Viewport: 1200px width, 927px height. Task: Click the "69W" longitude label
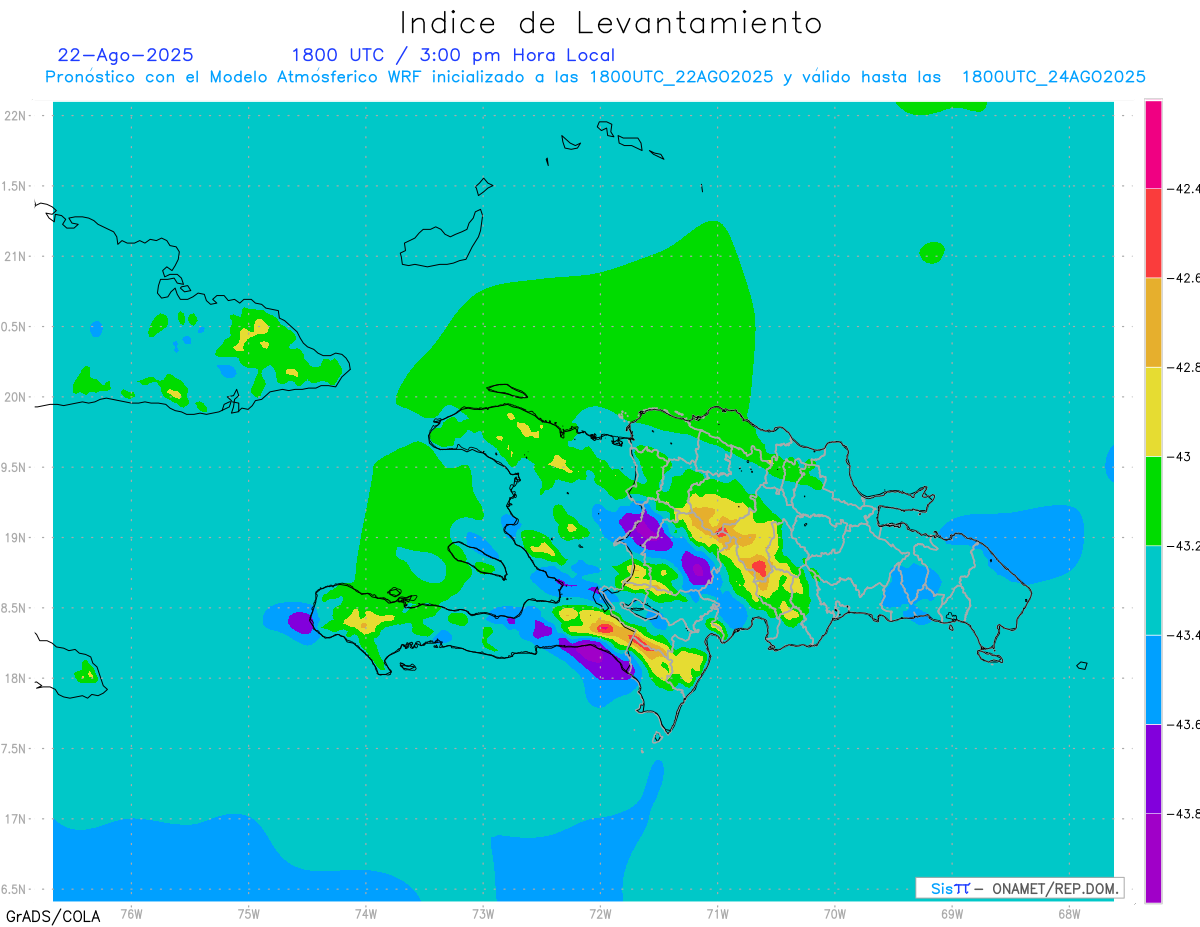point(952,913)
